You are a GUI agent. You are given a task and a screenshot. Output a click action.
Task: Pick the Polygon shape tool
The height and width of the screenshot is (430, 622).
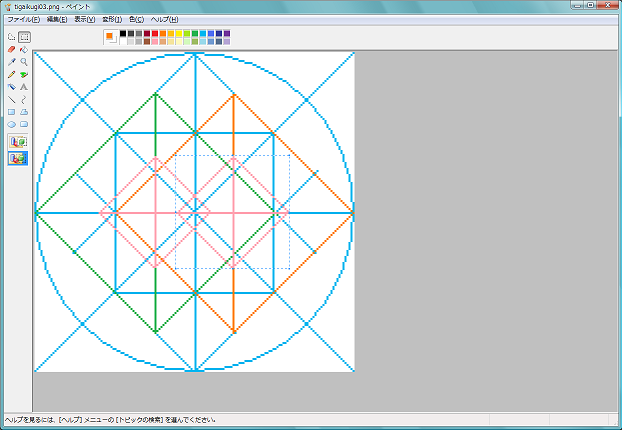coord(24,112)
